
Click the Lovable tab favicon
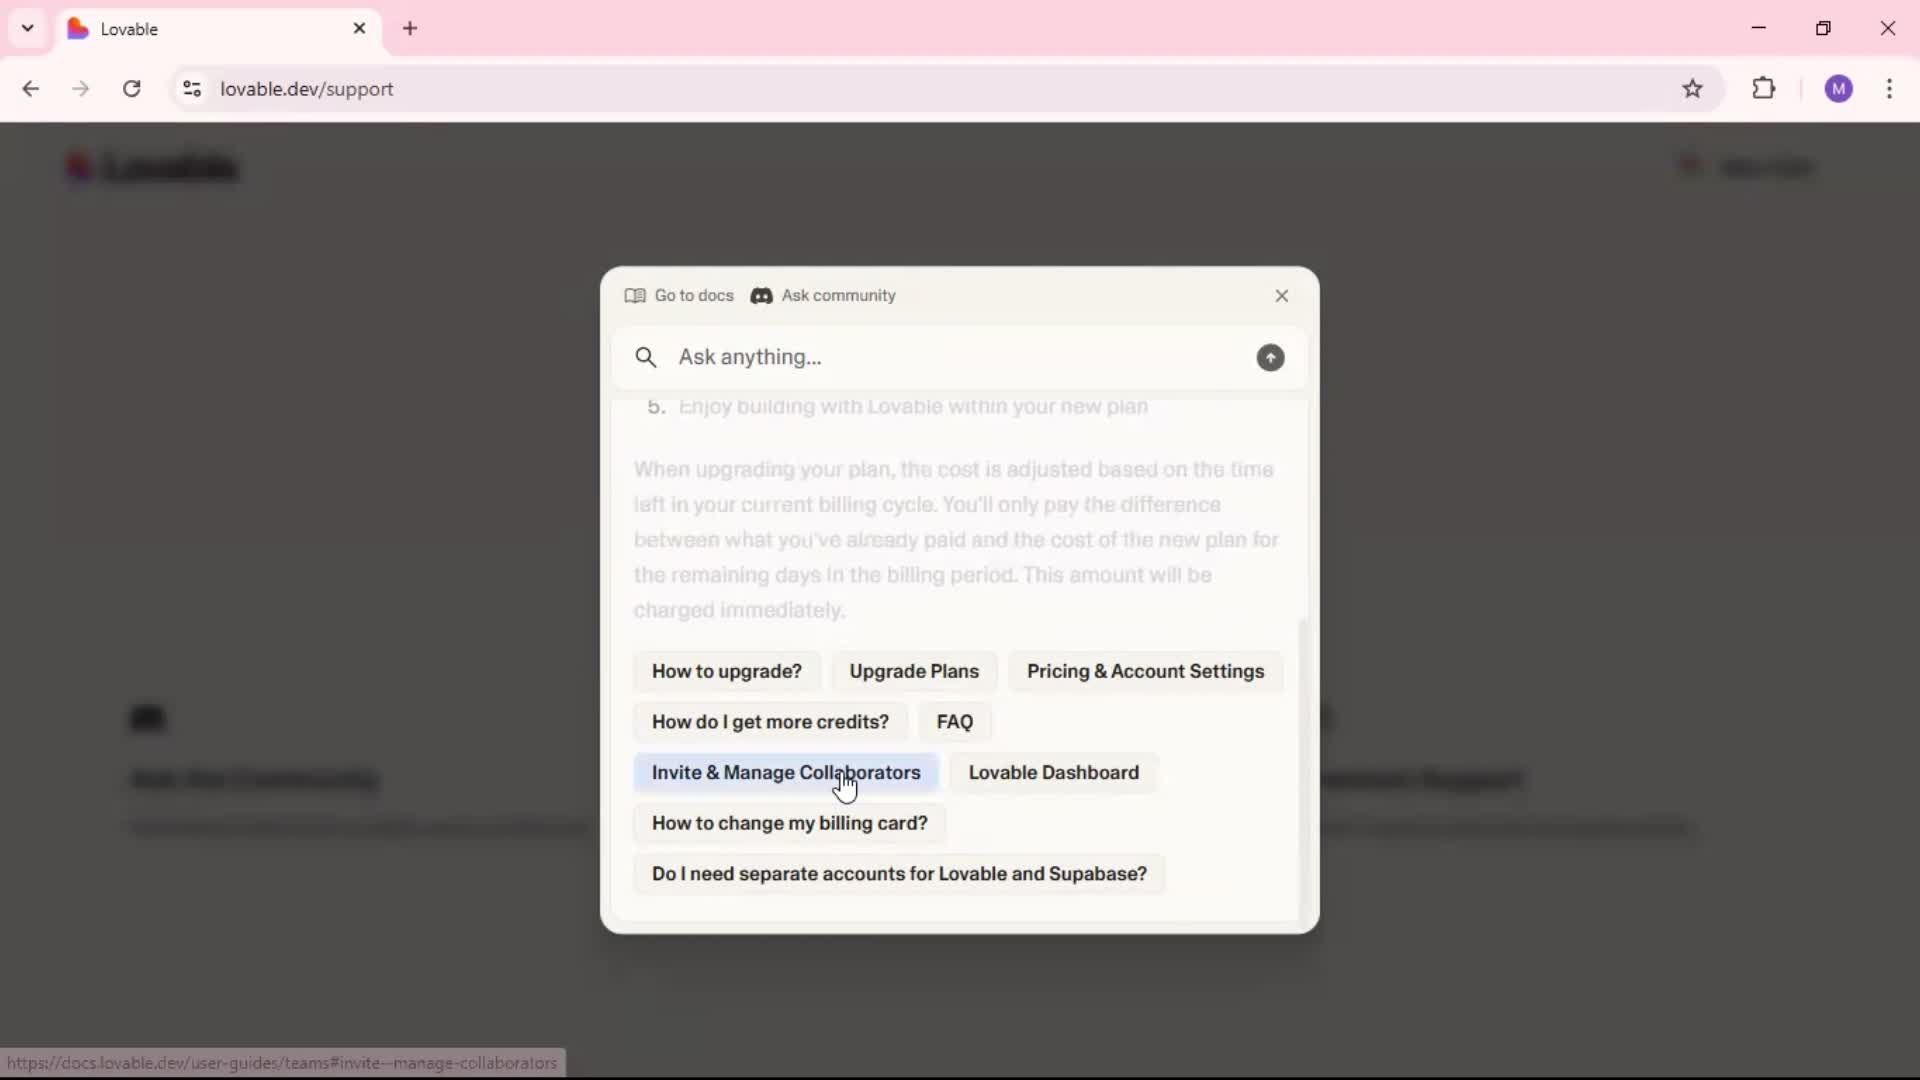(78, 29)
